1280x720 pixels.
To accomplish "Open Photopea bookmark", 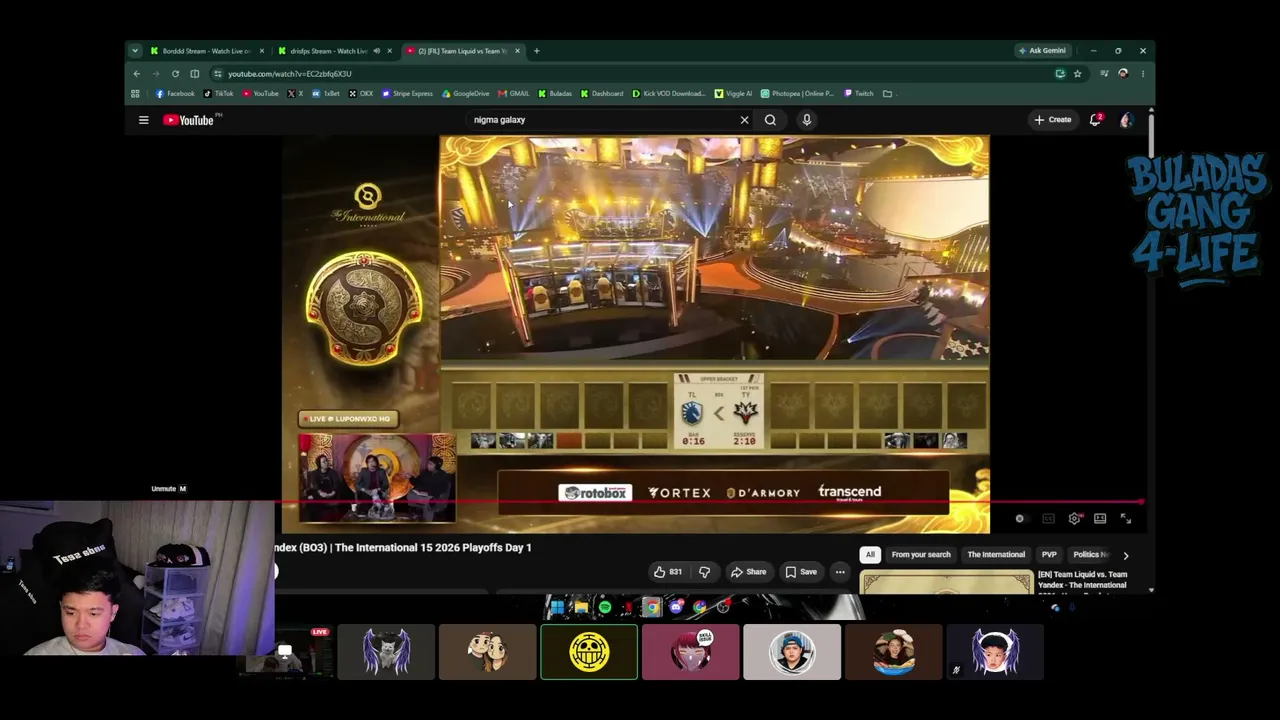I will click(797, 94).
